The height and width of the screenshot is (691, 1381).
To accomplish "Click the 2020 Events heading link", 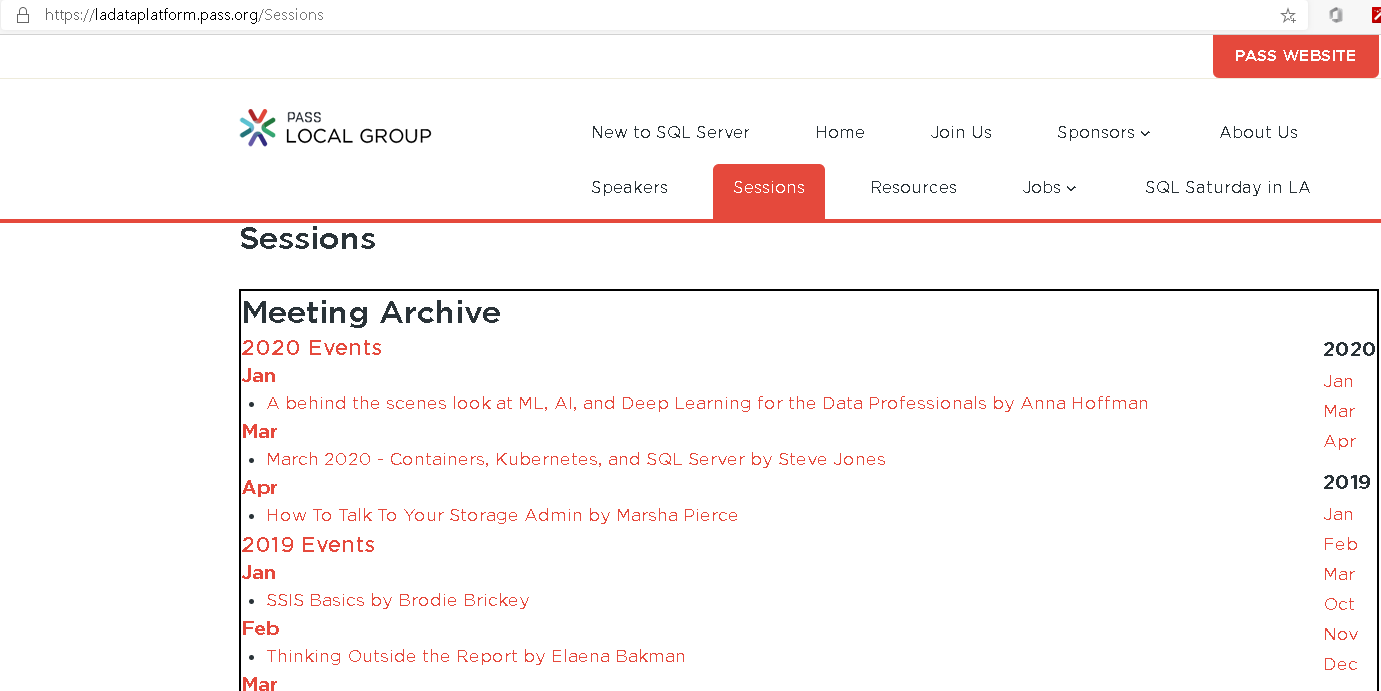I will click(x=311, y=348).
